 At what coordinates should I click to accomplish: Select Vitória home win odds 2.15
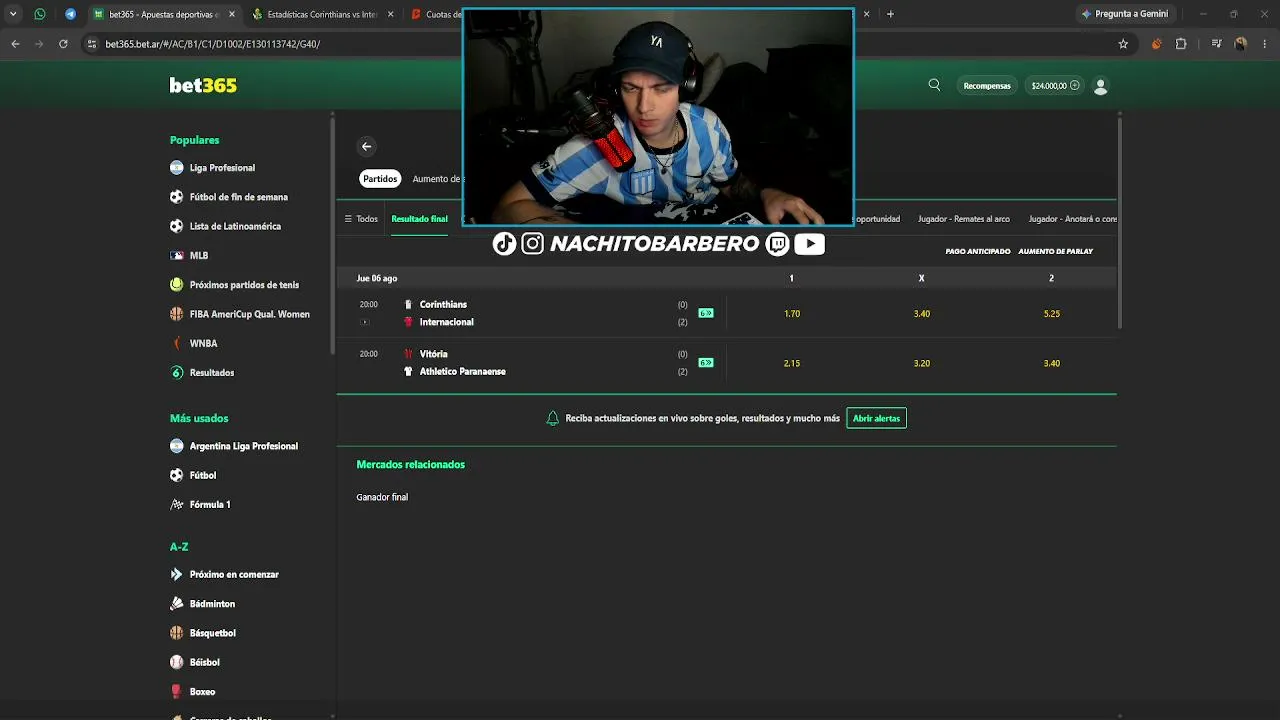point(792,363)
